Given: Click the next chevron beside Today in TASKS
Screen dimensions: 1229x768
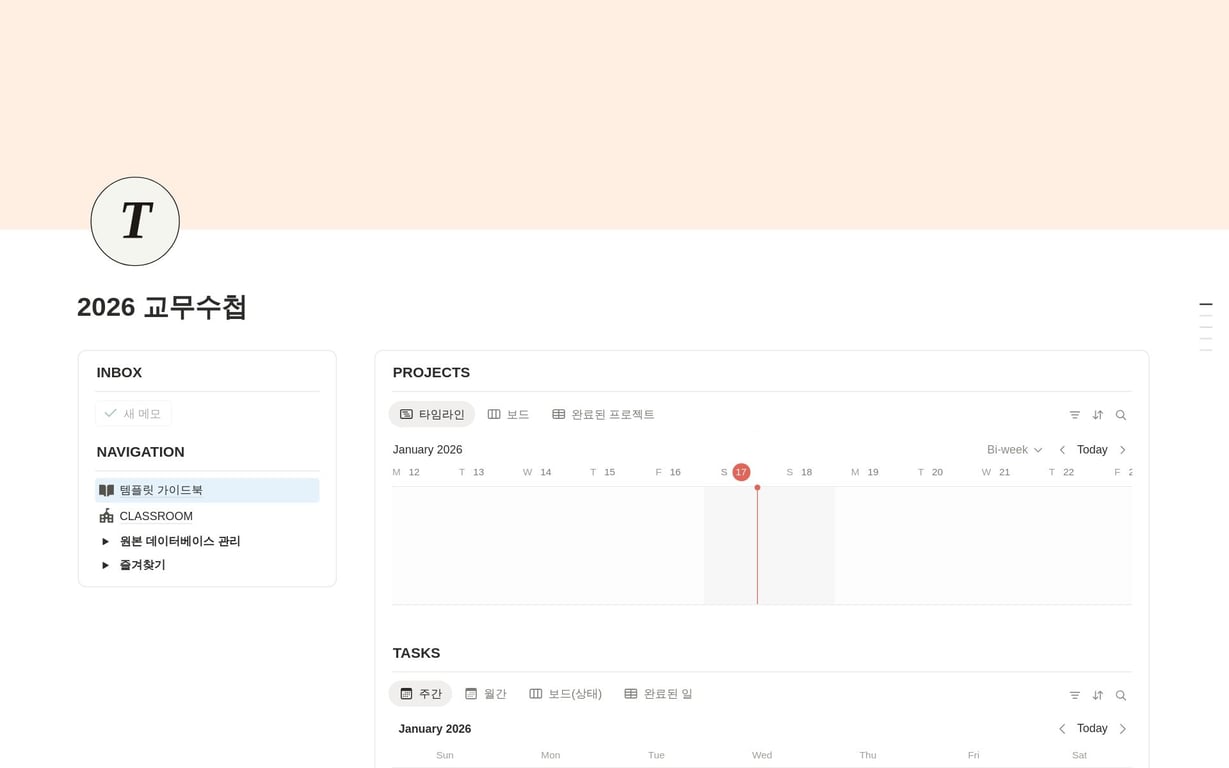Looking at the screenshot, I should pos(1122,728).
